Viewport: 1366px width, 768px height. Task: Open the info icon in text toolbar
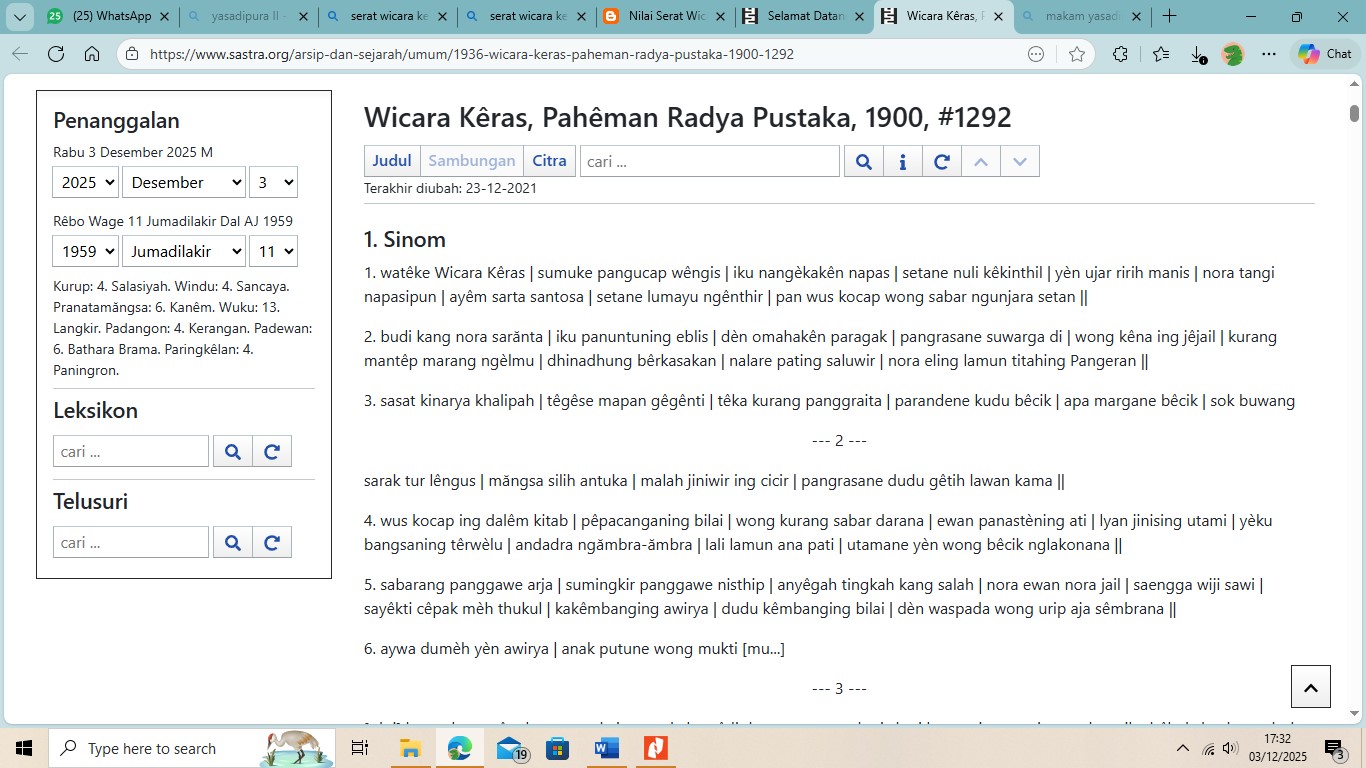[x=903, y=161]
